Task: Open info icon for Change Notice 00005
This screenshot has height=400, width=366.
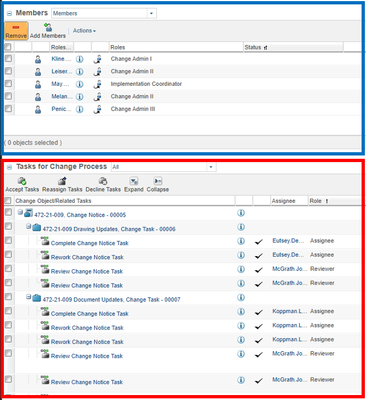Action: coord(241,213)
